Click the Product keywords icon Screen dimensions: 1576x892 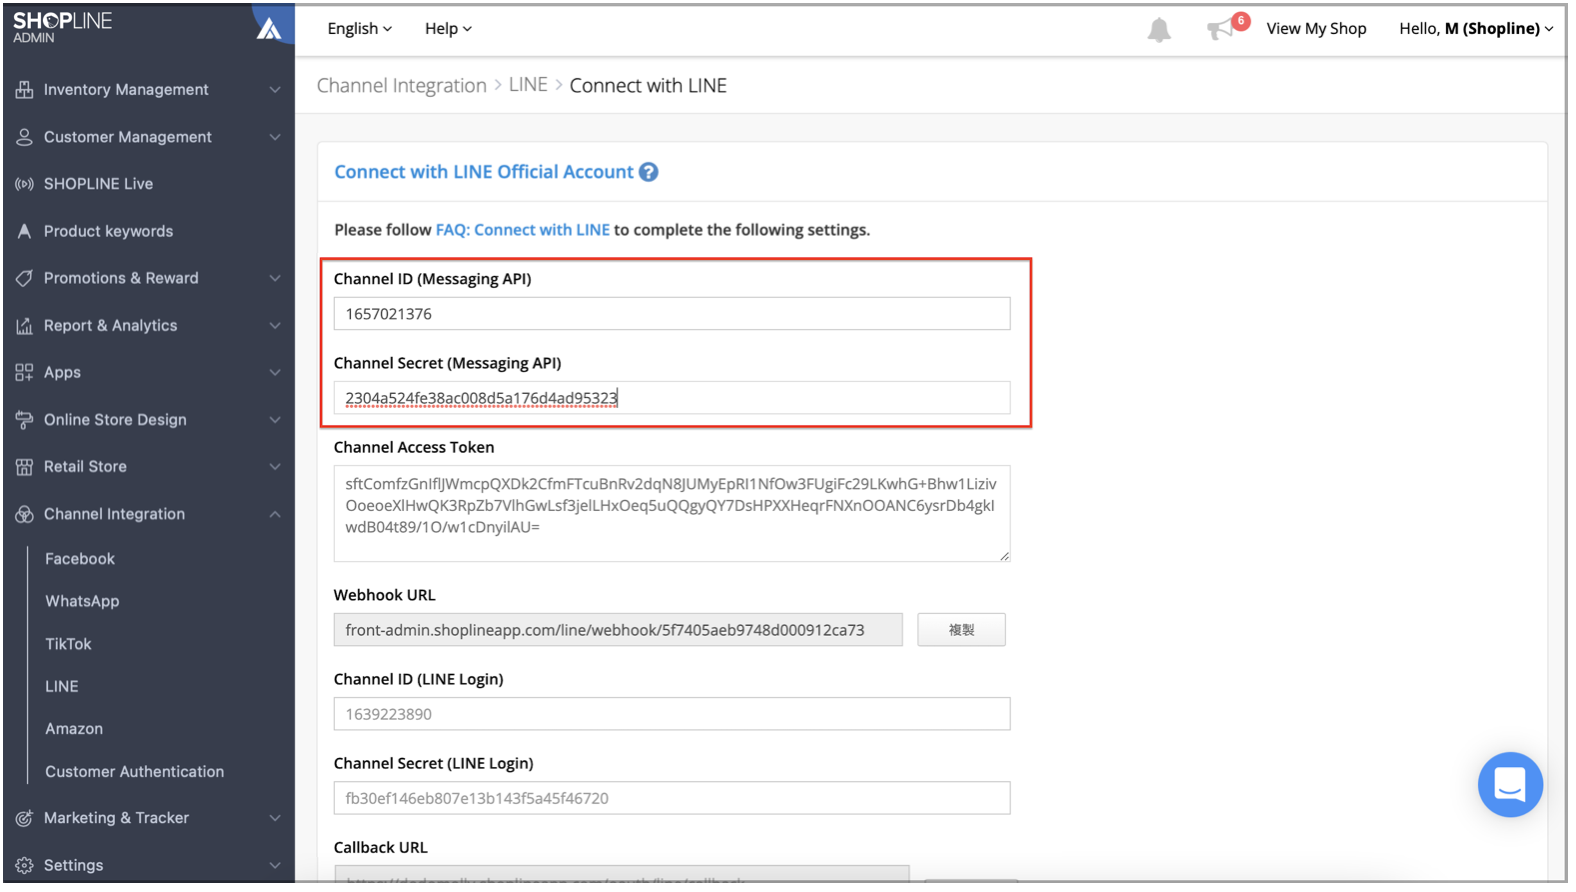(24, 231)
